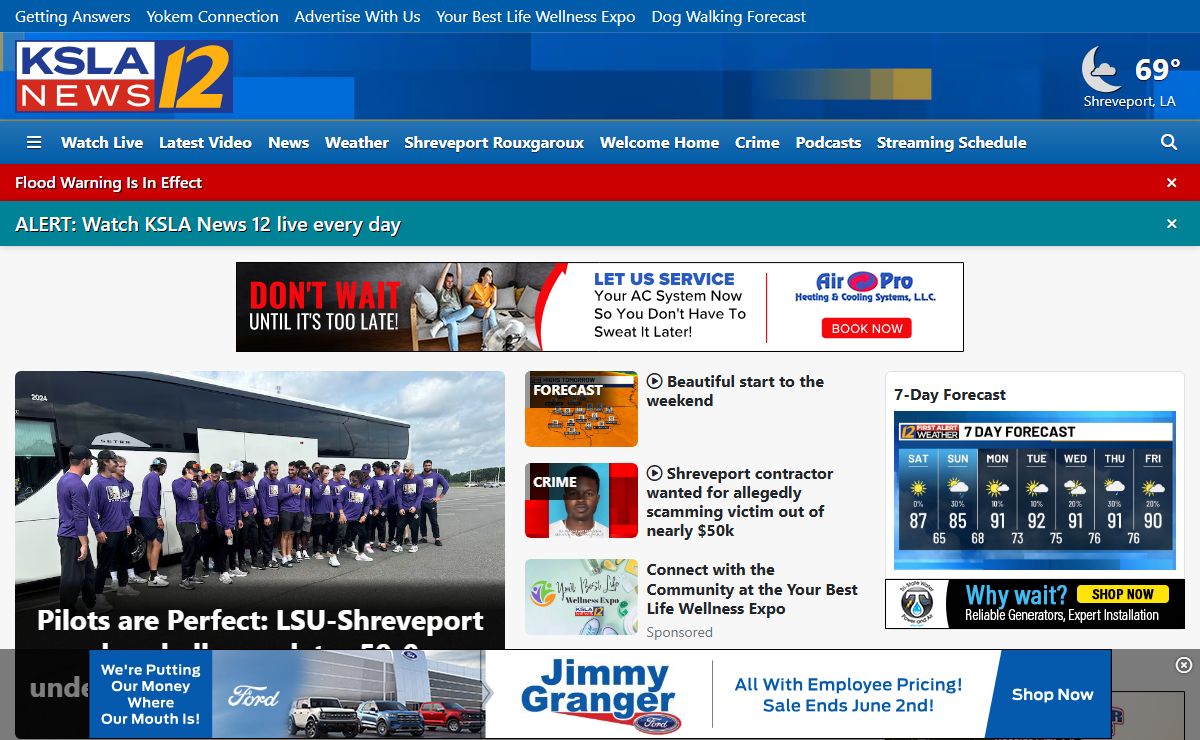Screen dimensions: 1200x740
Task: Open the CRIME story thumbnail
Action: pos(581,501)
